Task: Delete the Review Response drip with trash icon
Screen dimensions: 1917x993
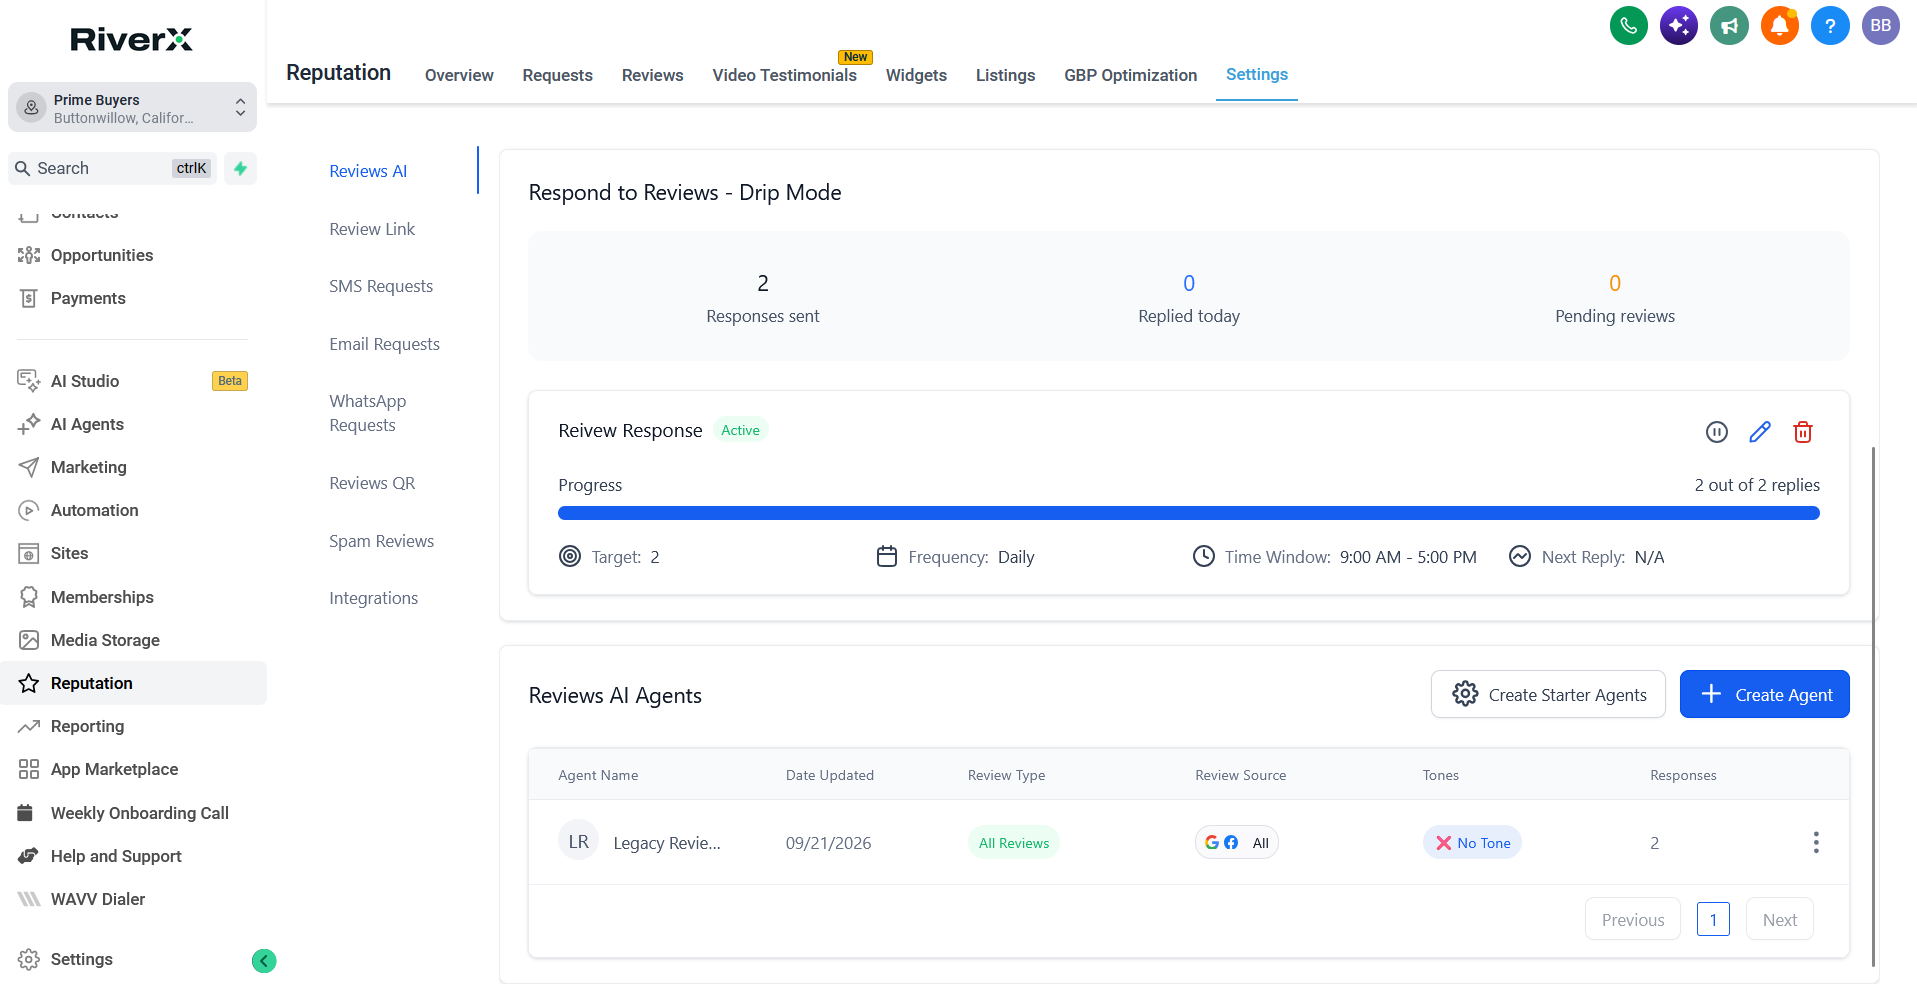Action: tap(1803, 432)
